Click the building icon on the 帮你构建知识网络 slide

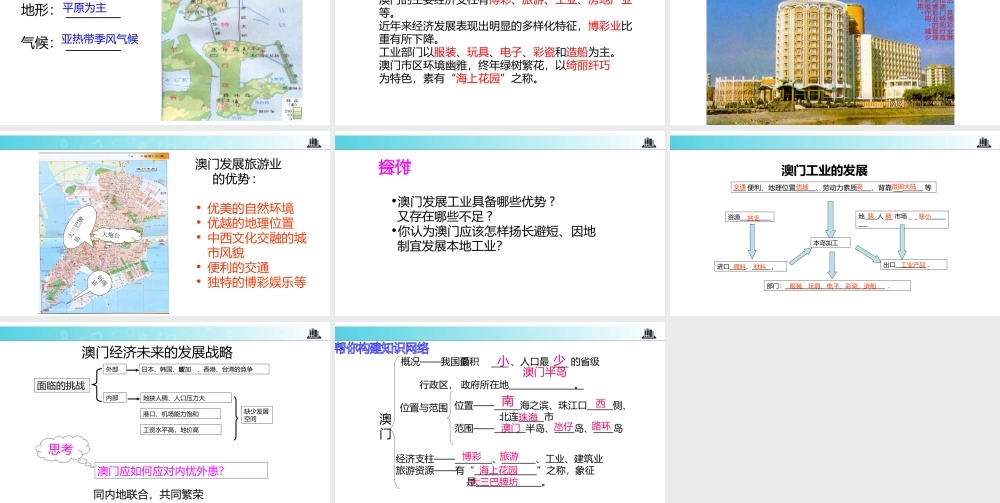[649, 333]
